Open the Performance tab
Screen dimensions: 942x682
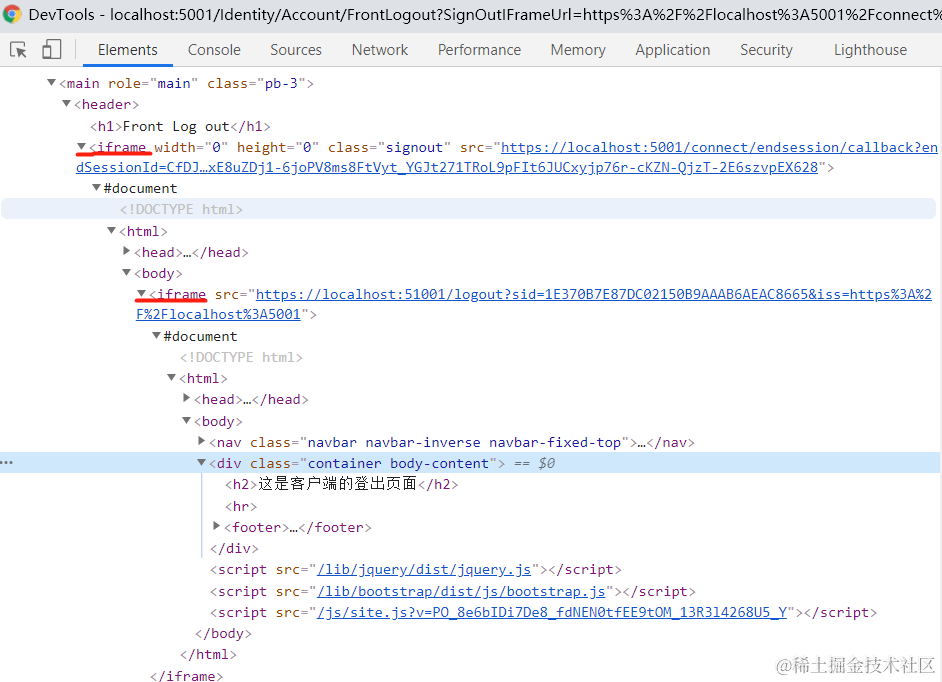(x=479, y=50)
